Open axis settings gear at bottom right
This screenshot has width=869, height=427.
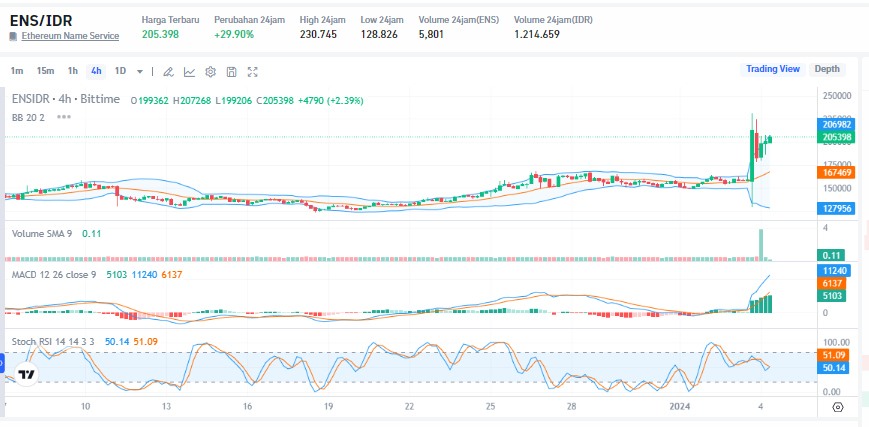838,408
